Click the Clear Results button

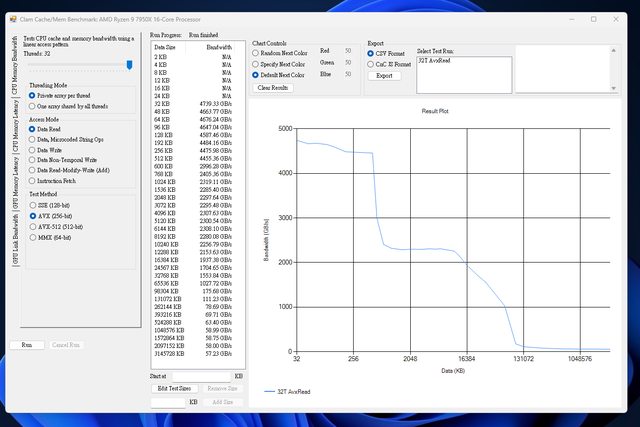tap(273, 88)
